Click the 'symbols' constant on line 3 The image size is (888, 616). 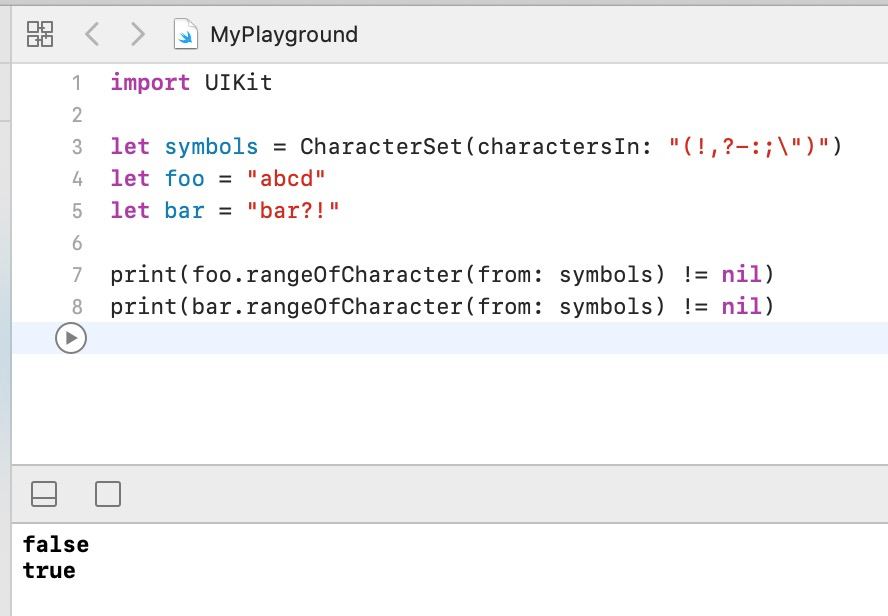coord(211,147)
